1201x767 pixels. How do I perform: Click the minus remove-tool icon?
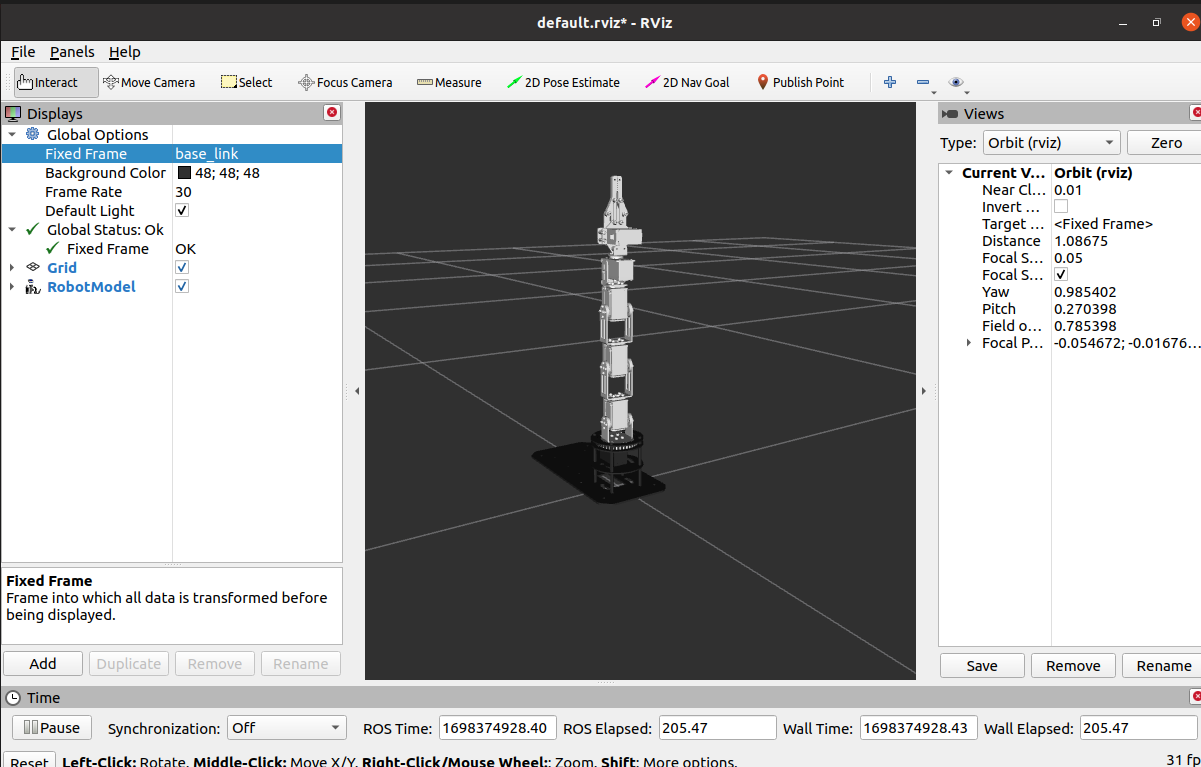[922, 83]
